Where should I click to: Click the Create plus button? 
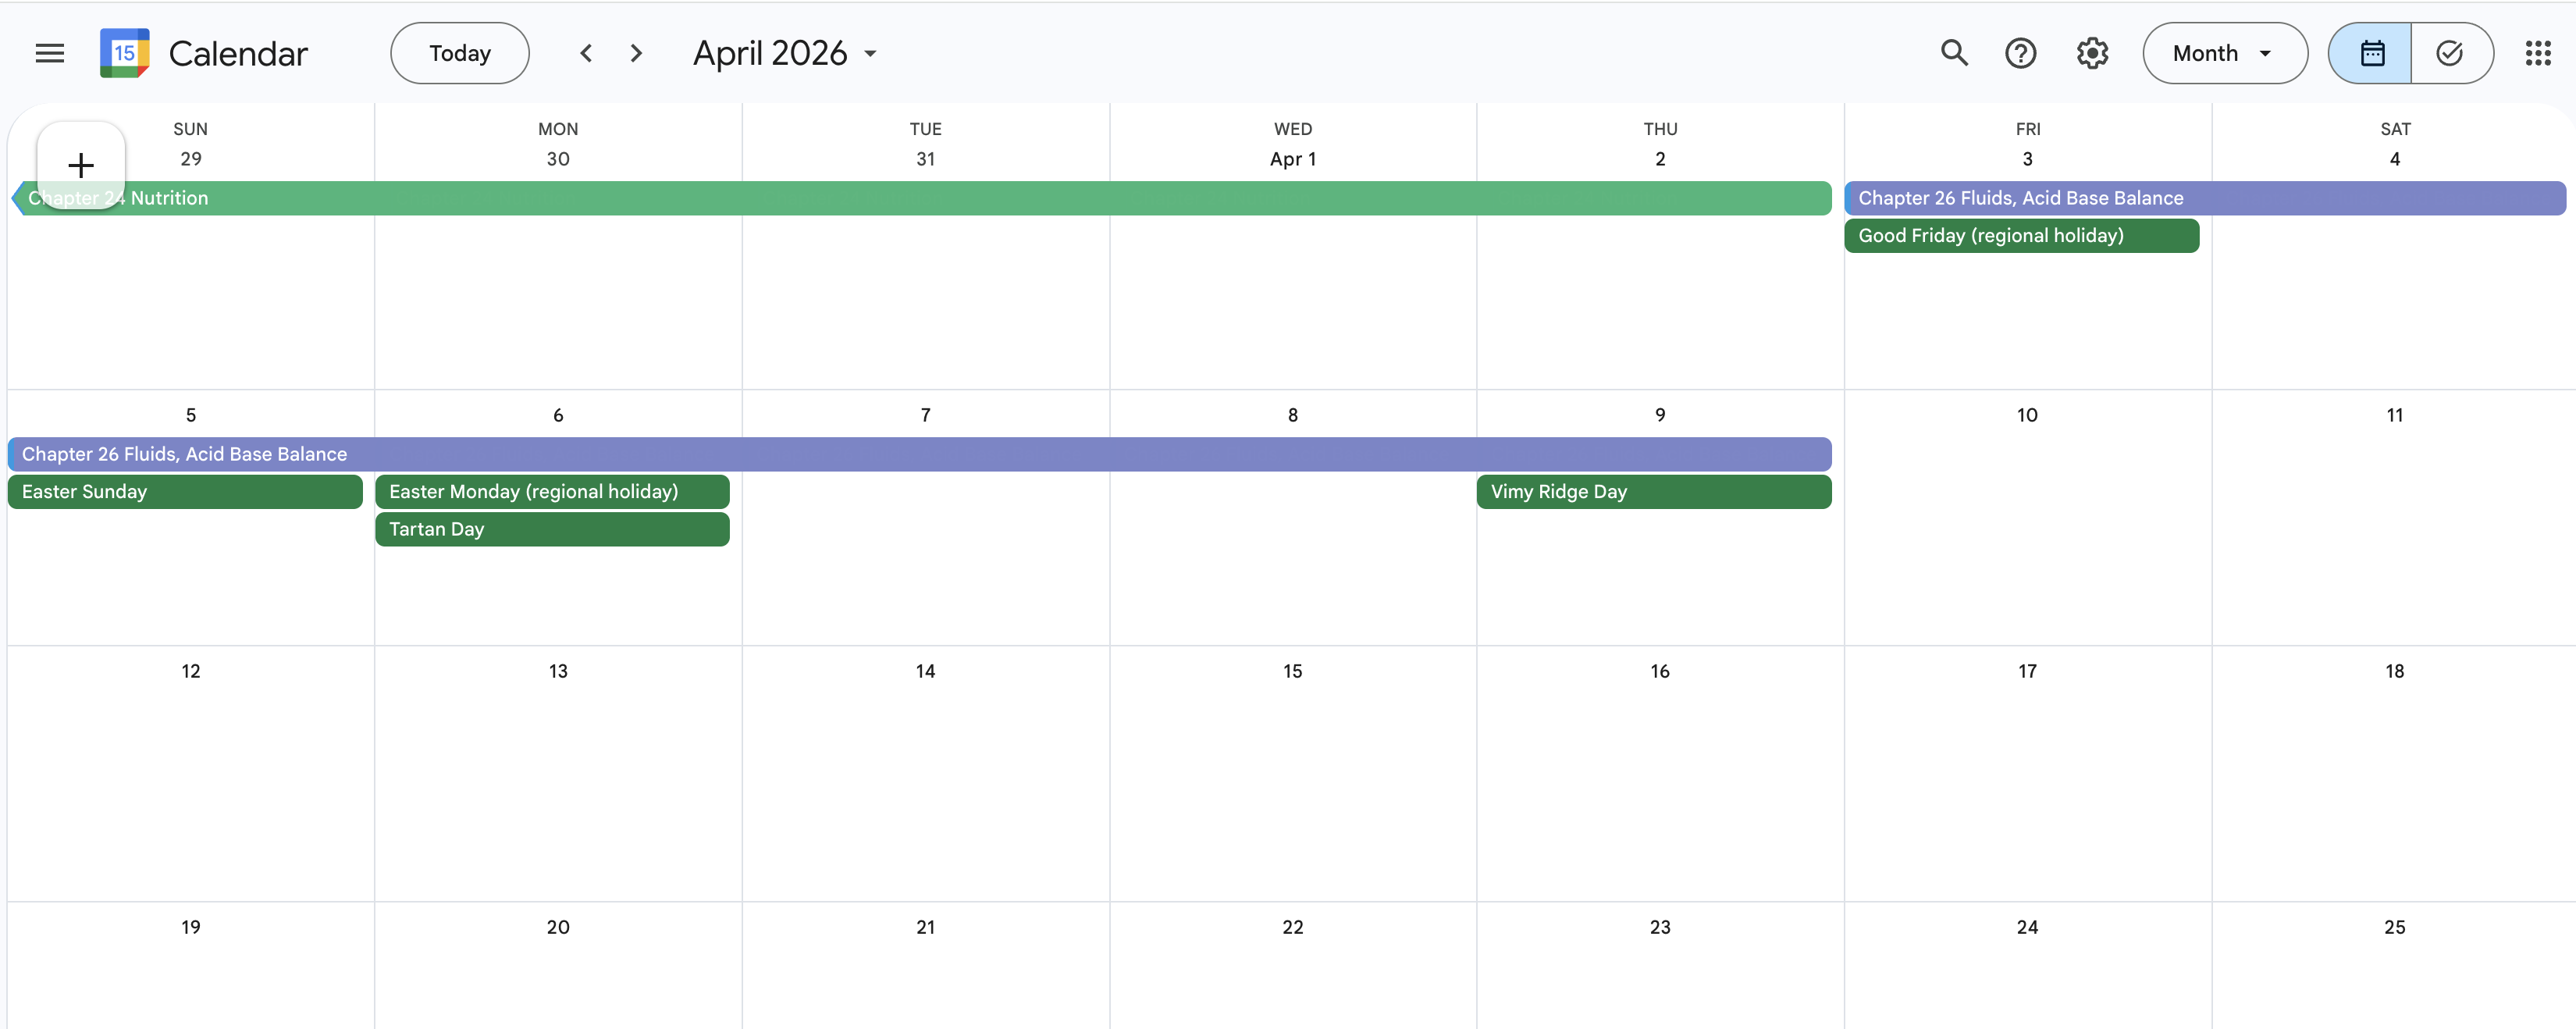point(80,165)
